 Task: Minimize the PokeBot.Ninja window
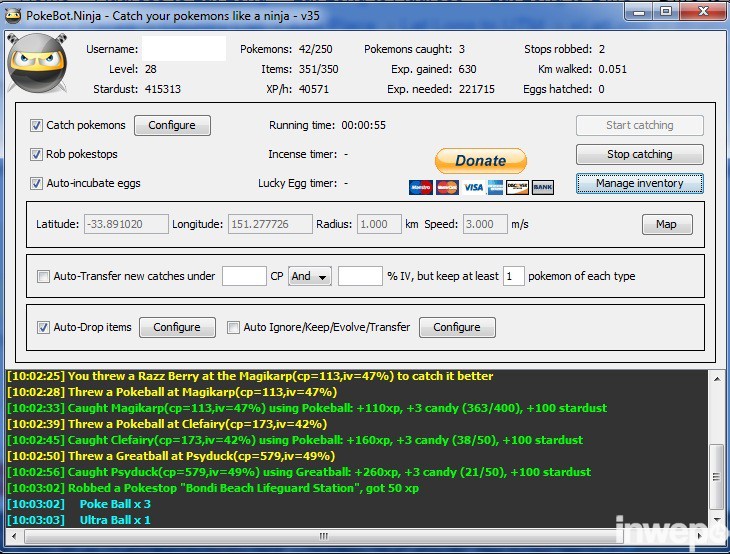[x=639, y=12]
